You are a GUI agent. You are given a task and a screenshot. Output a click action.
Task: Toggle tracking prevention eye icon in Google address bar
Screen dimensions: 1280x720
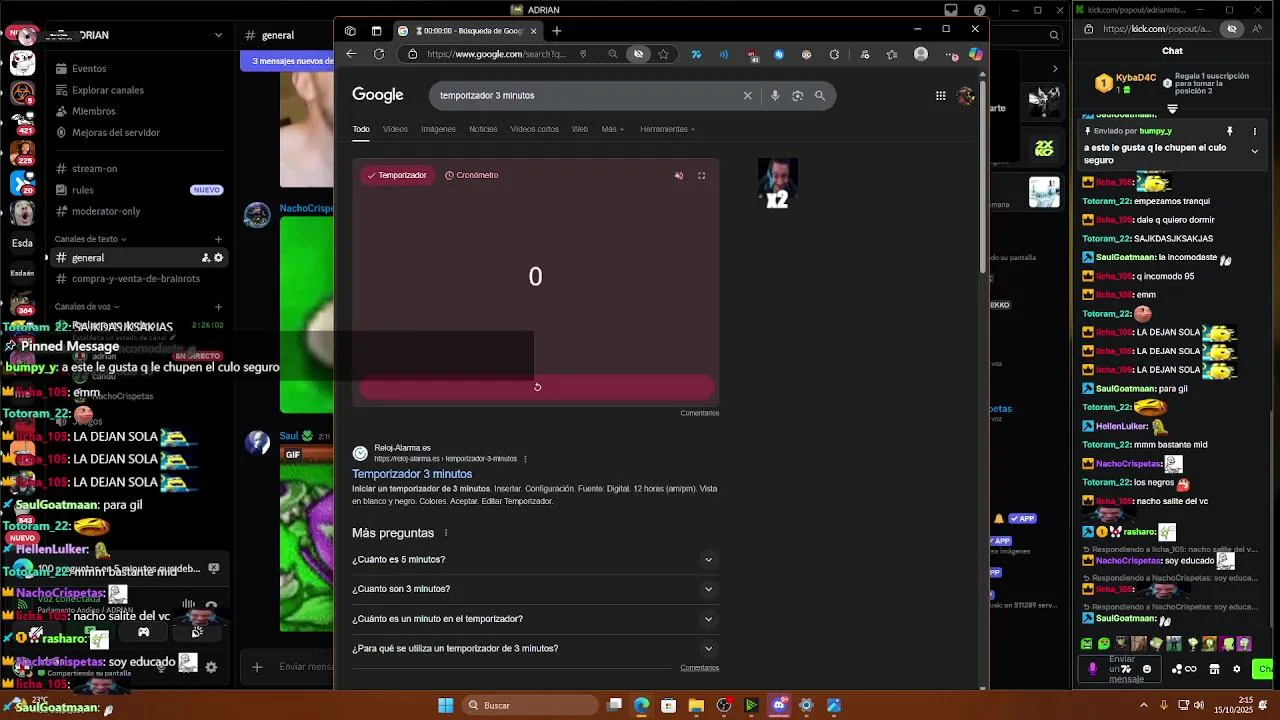click(x=638, y=54)
